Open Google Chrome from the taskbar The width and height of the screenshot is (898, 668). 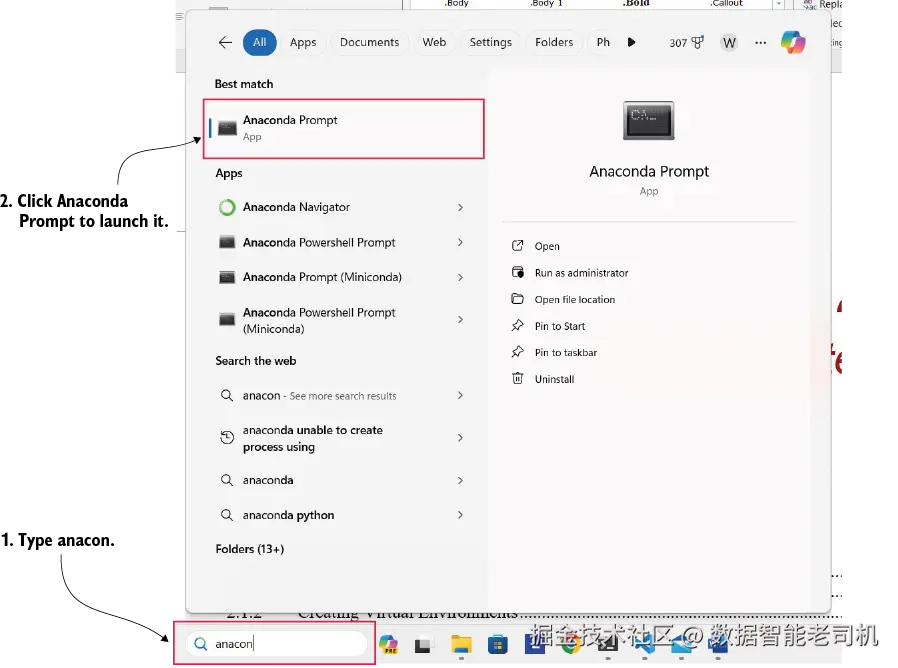(x=570, y=645)
